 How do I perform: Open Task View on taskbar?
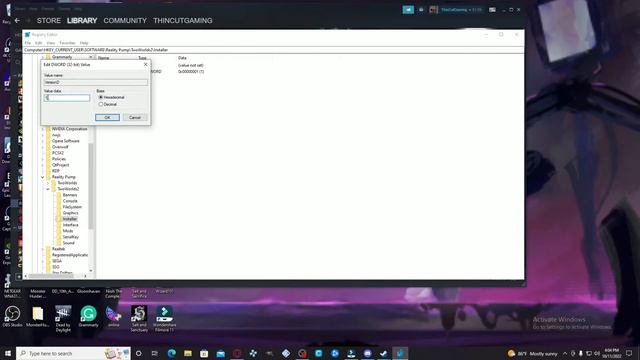[x=155, y=353]
